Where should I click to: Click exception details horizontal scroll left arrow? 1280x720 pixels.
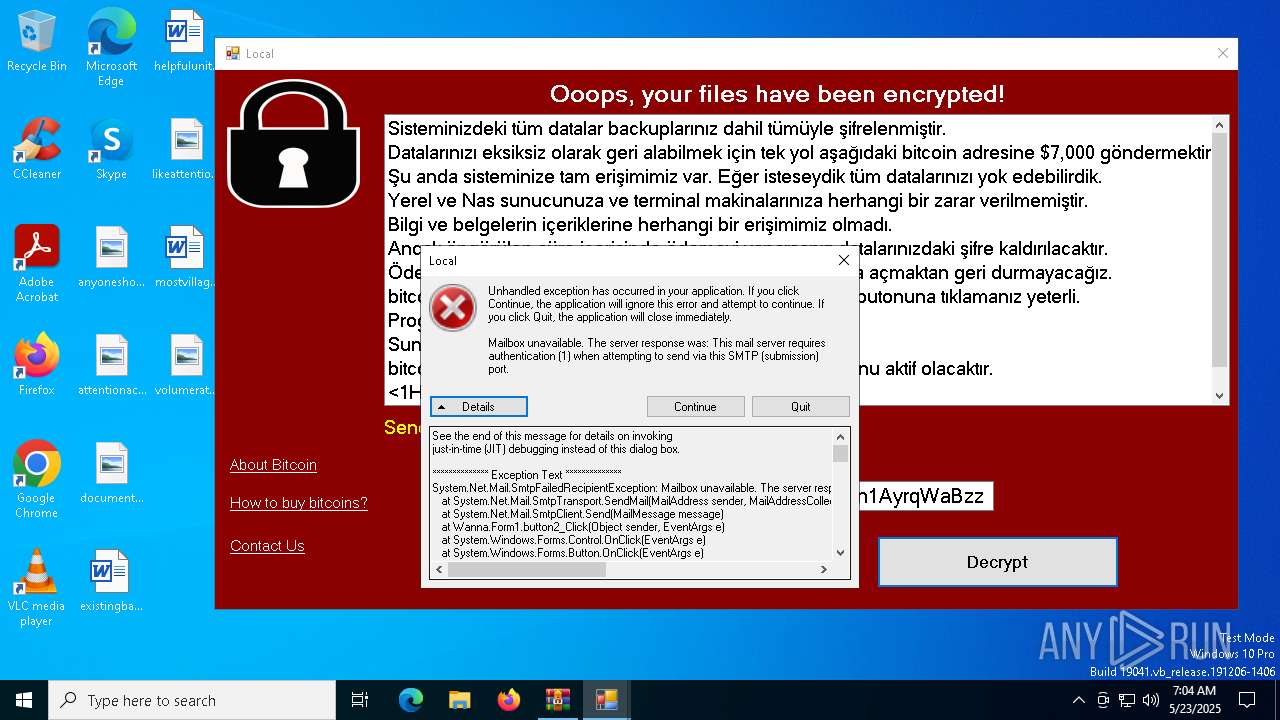point(439,570)
